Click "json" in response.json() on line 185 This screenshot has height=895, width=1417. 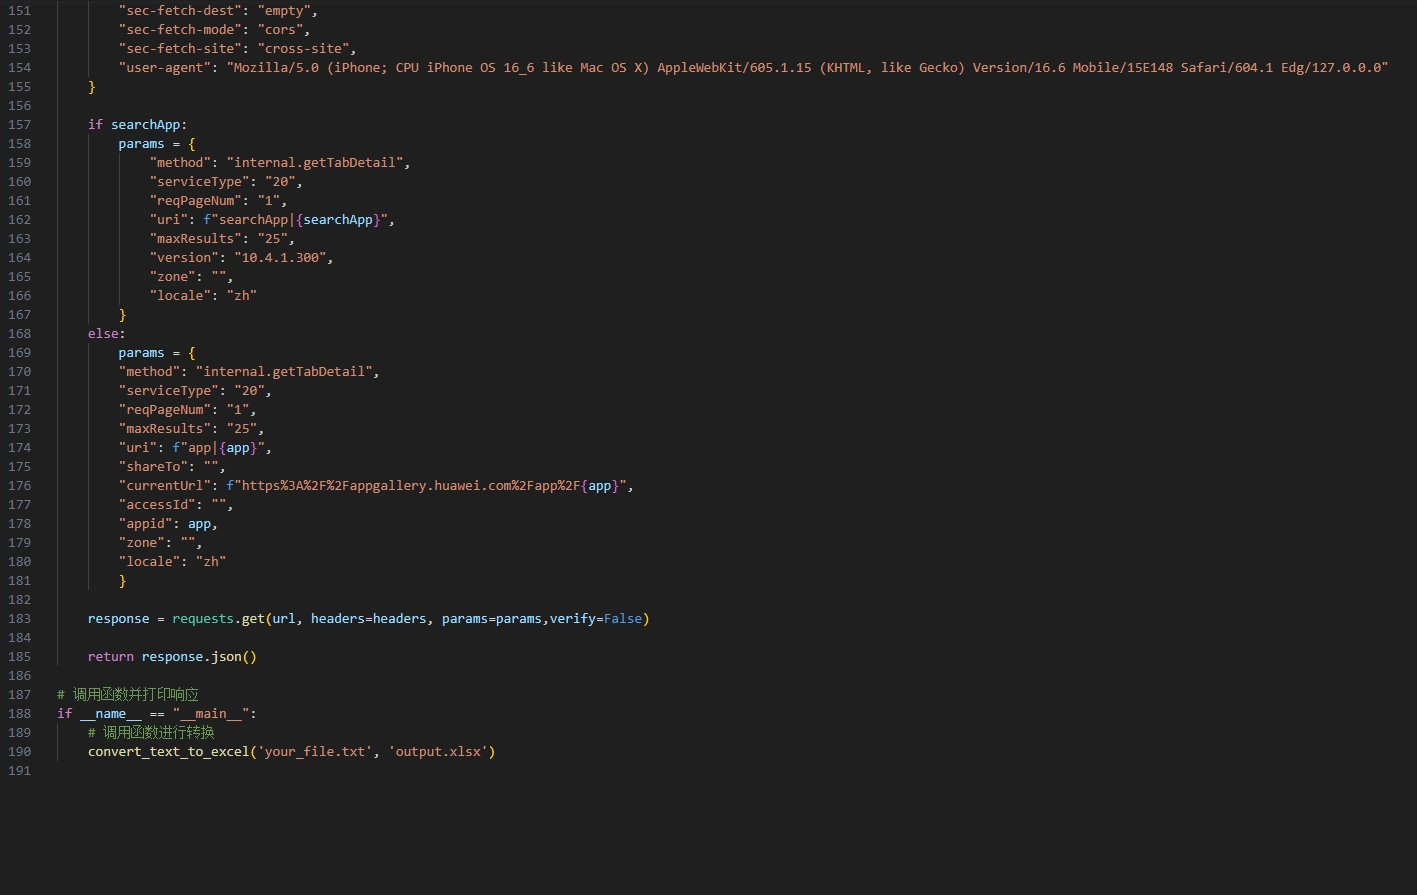[226, 657]
